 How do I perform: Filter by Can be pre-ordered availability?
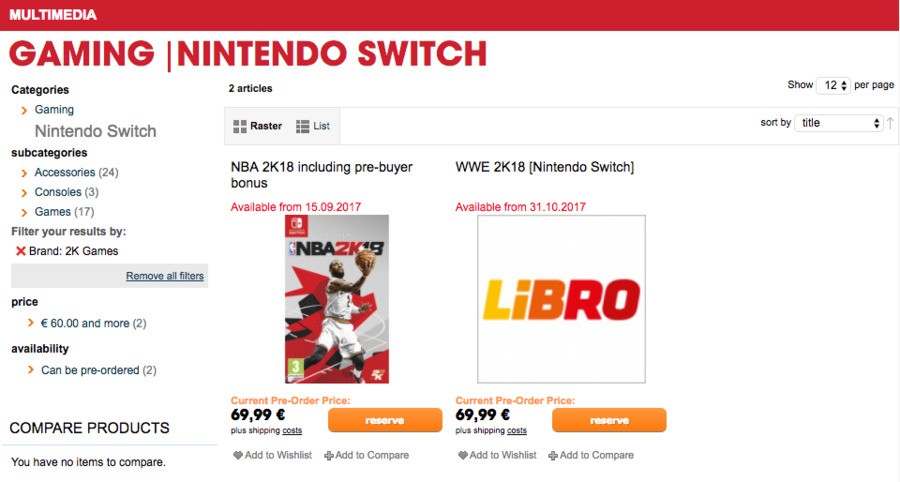coord(90,370)
